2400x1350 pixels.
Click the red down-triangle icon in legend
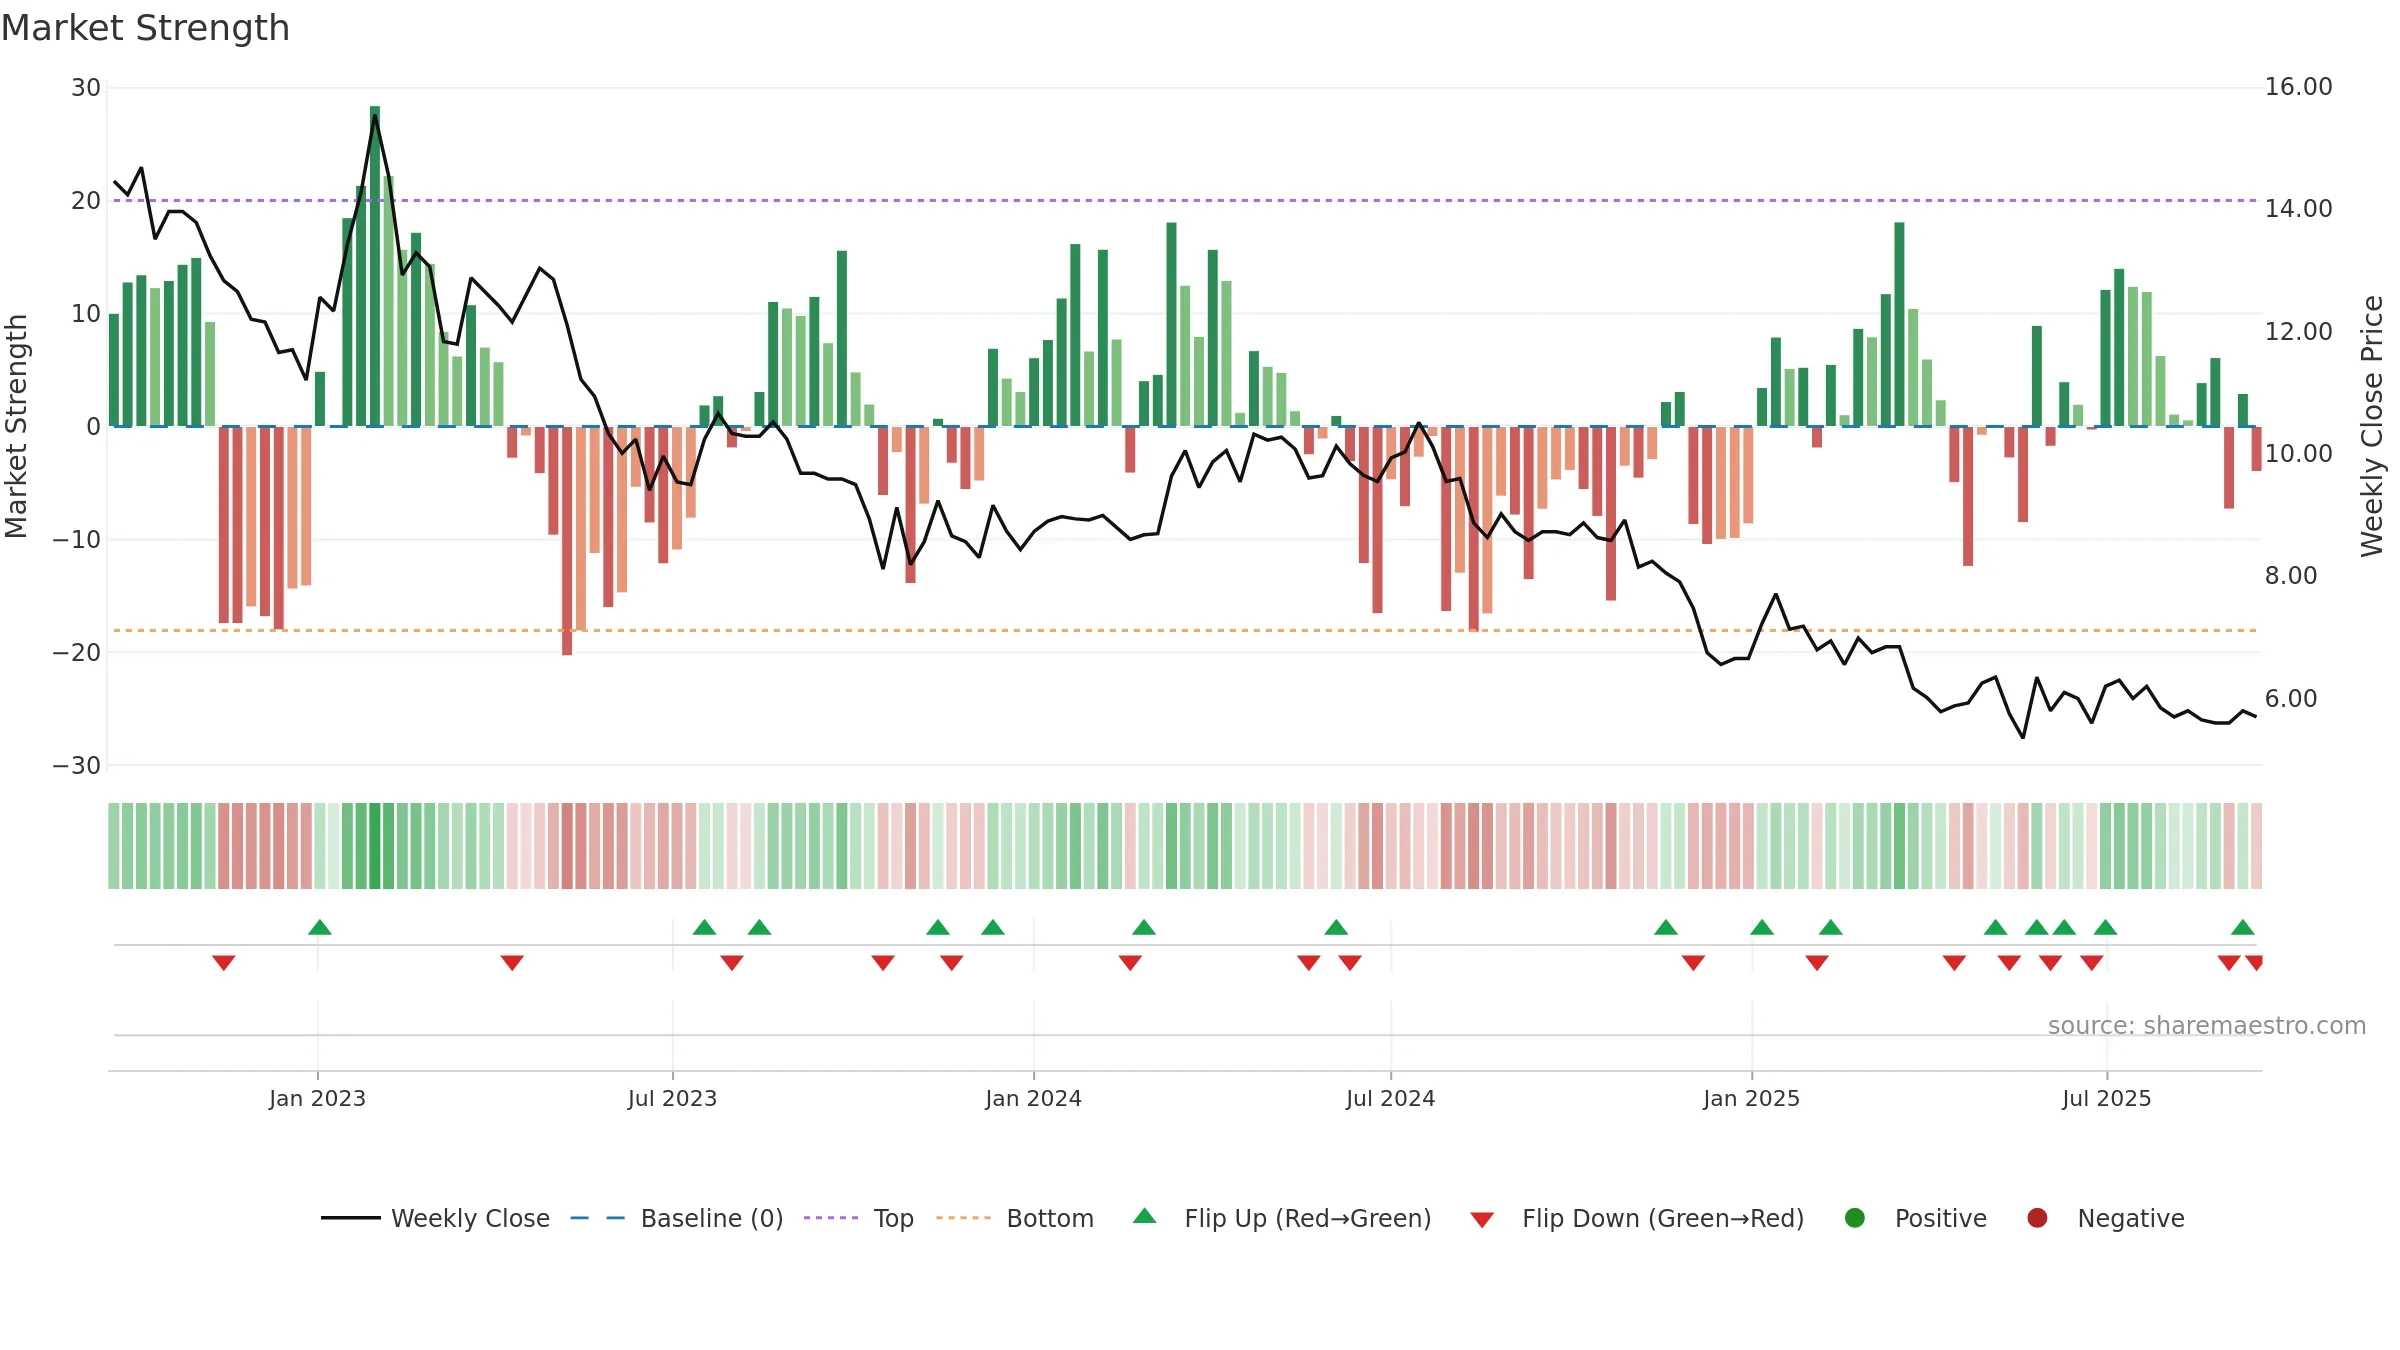1483,1220
